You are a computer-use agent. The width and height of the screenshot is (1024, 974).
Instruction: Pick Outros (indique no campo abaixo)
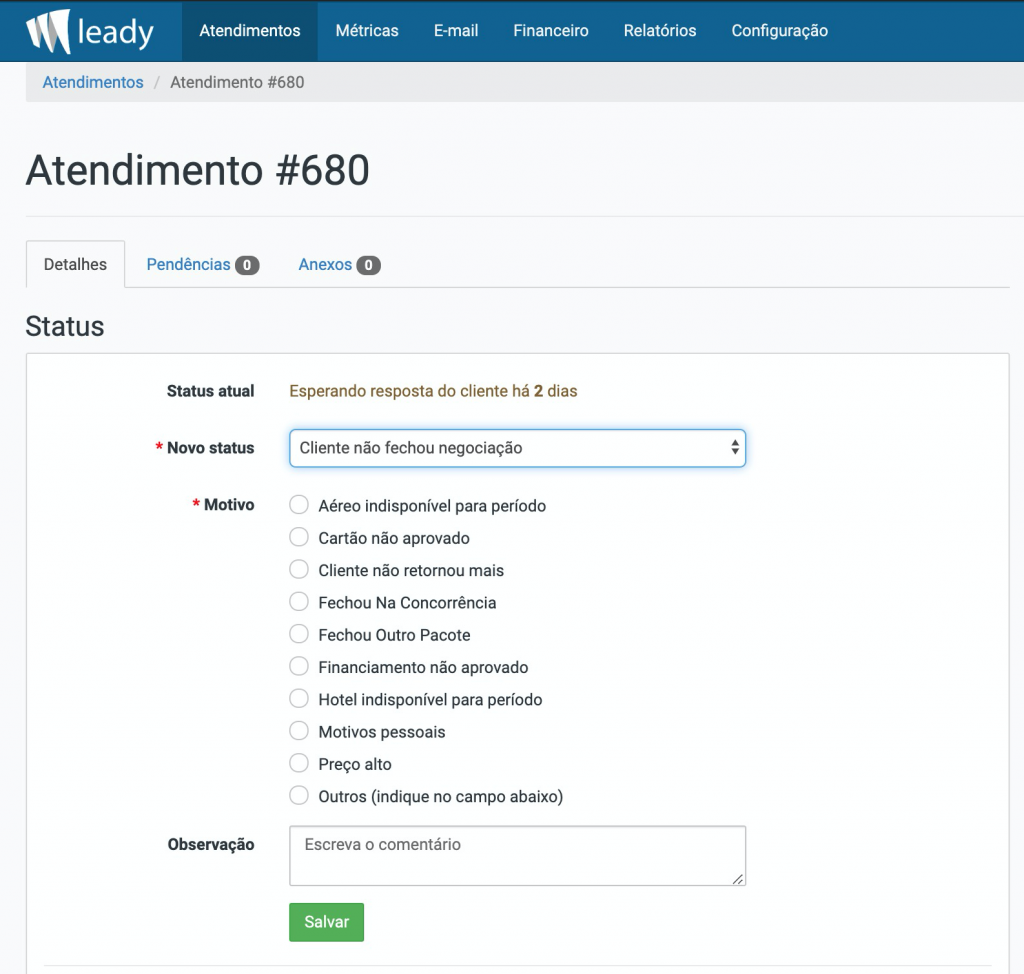coord(299,796)
